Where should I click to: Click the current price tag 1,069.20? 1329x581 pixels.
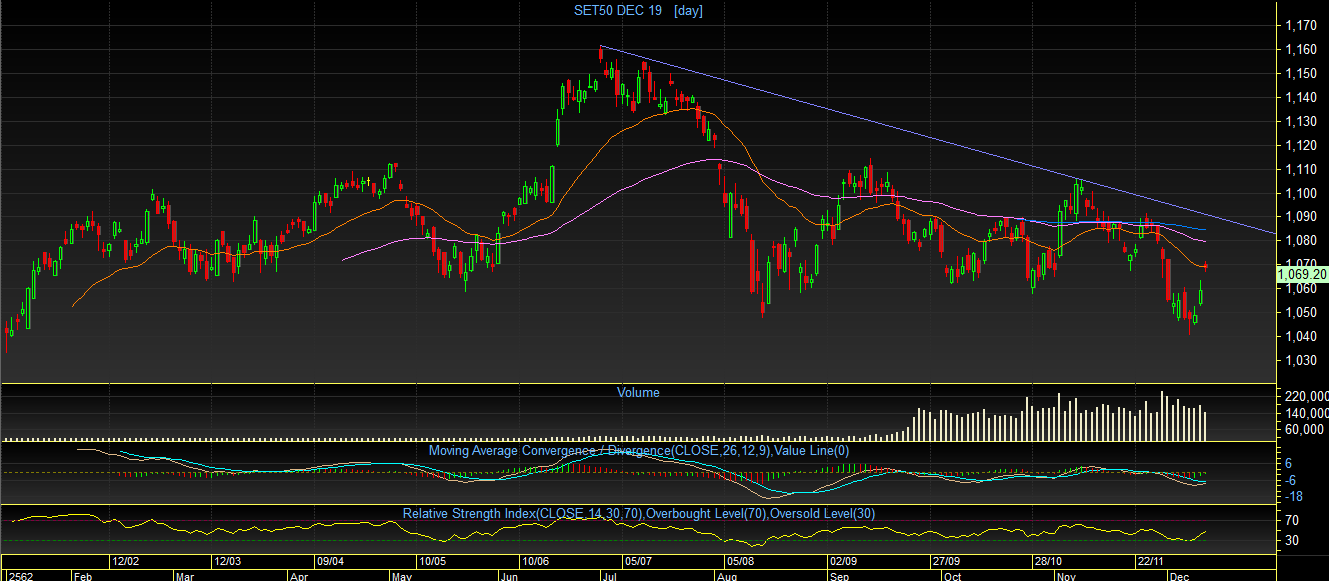[1303, 273]
